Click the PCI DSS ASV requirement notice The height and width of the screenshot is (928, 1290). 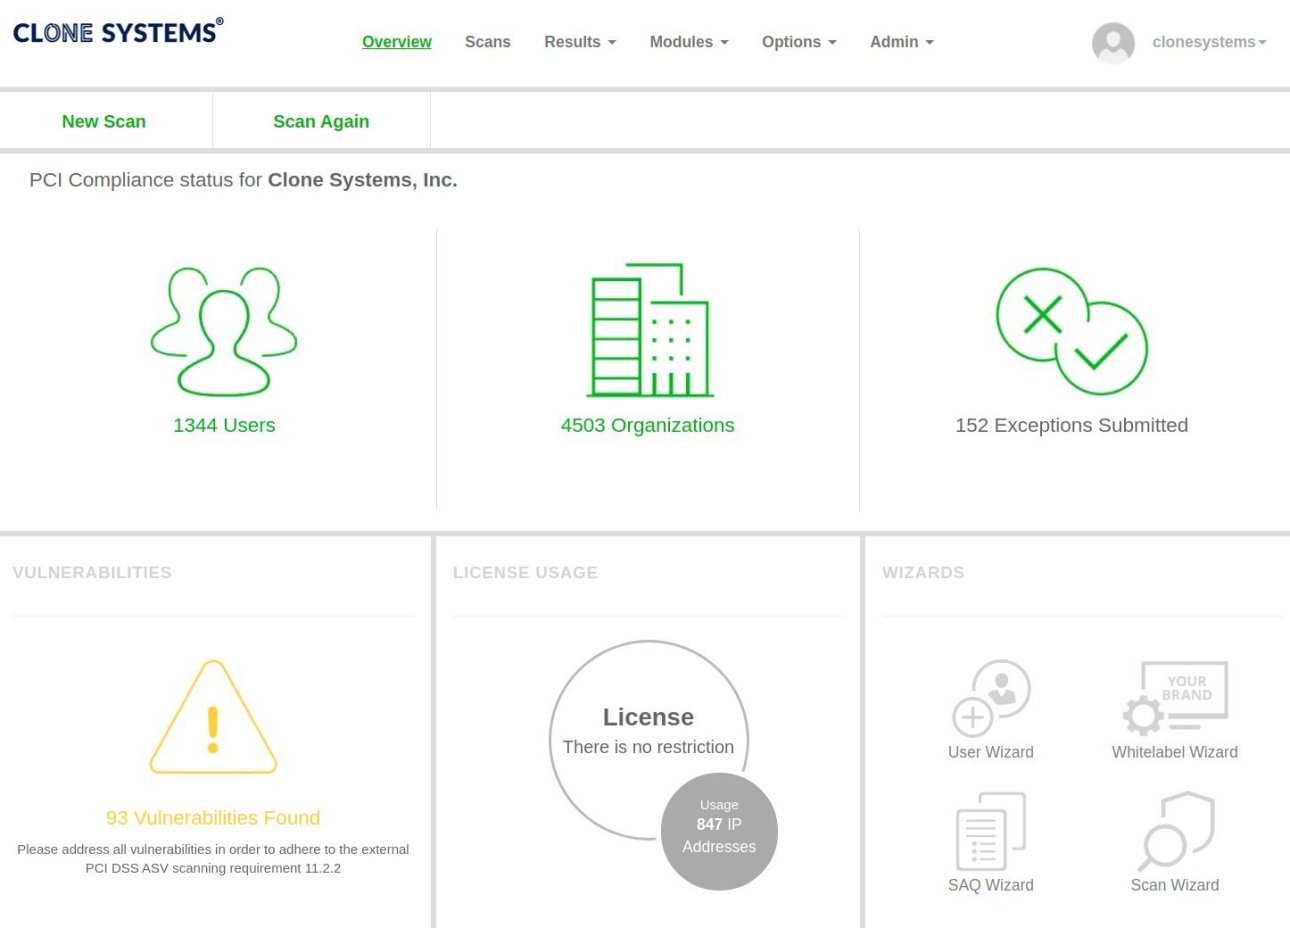[x=213, y=859]
